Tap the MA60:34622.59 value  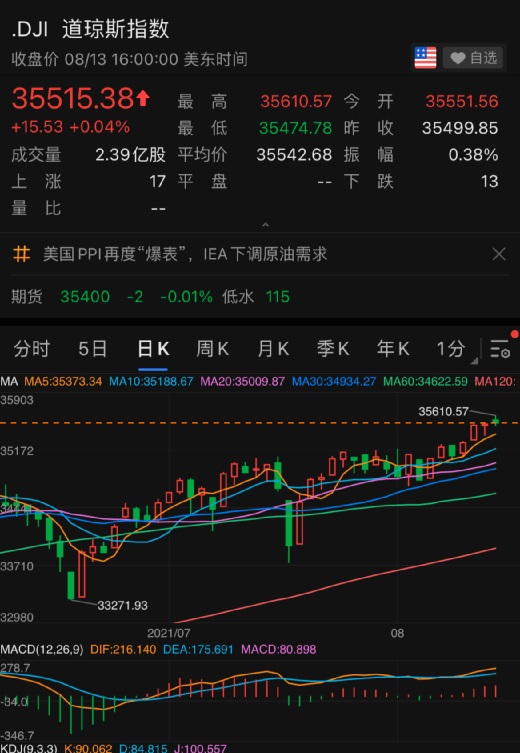[425, 382]
